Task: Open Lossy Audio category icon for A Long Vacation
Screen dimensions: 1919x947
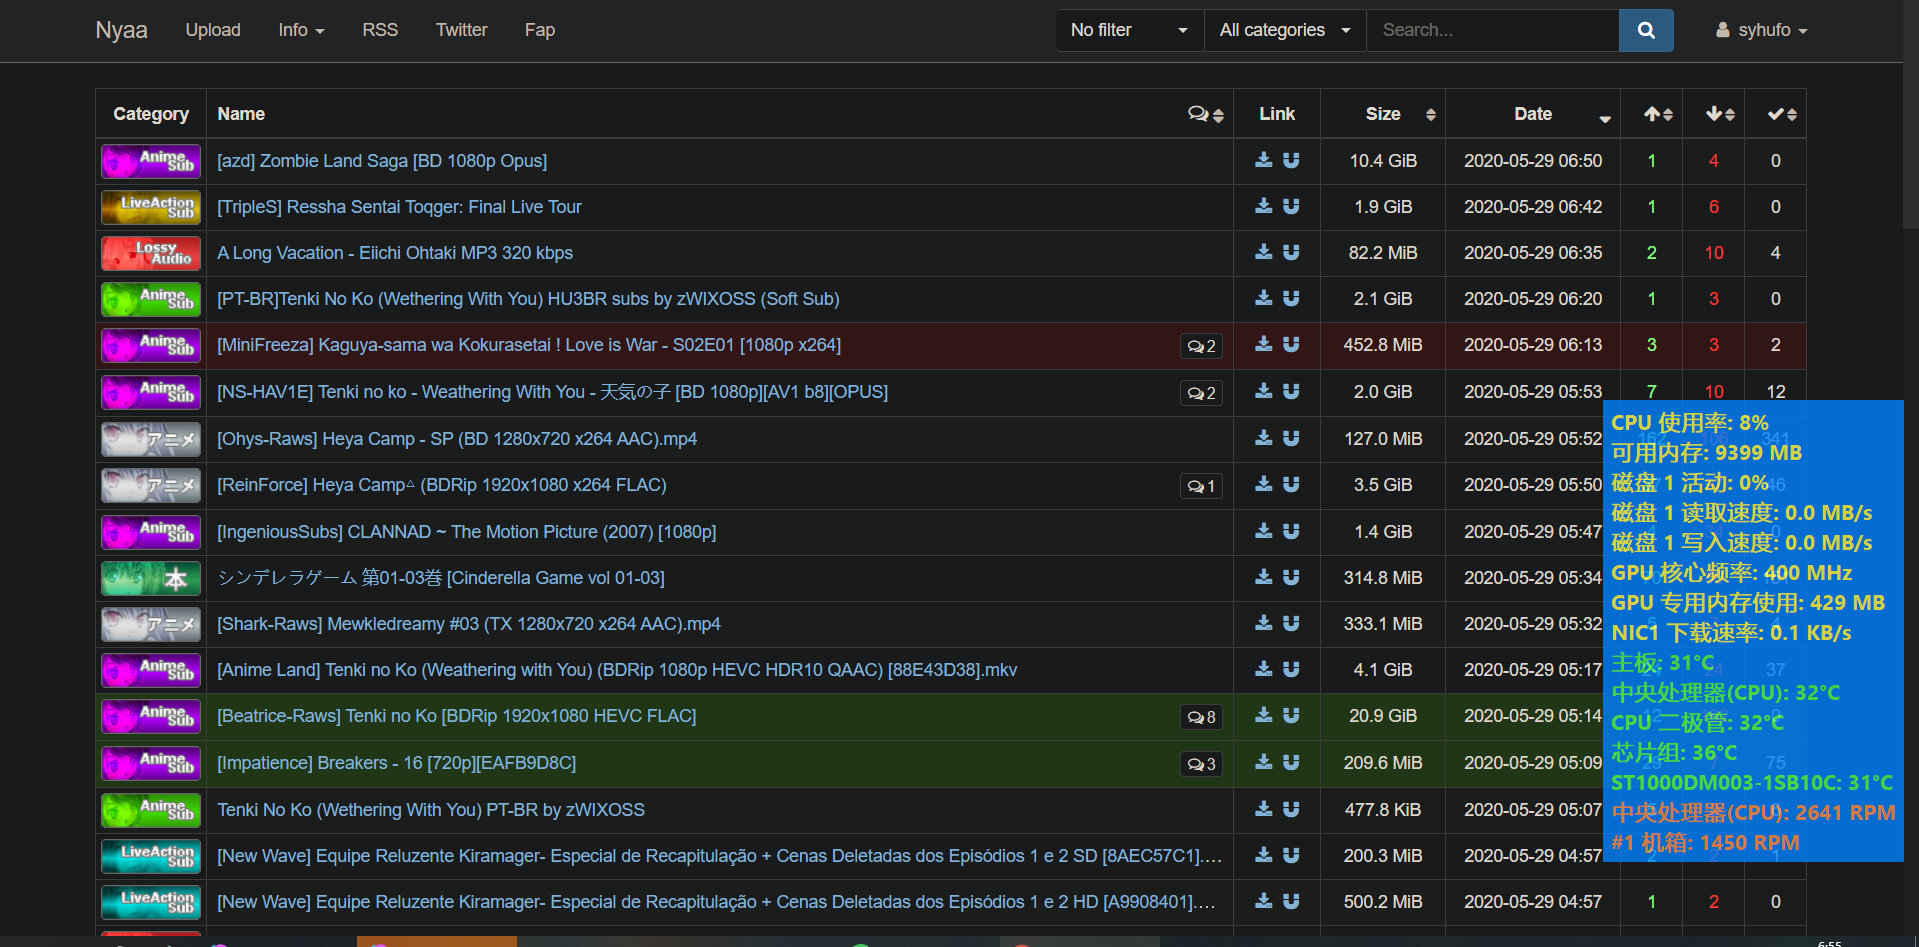Action: point(151,253)
